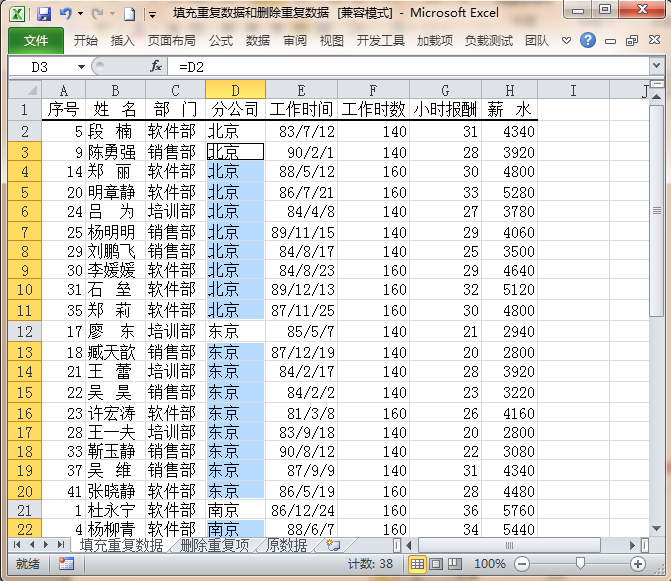Click the Name Box showing D3
Image resolution: width=671 pixels, height=581 pixels.
point(41,67)
